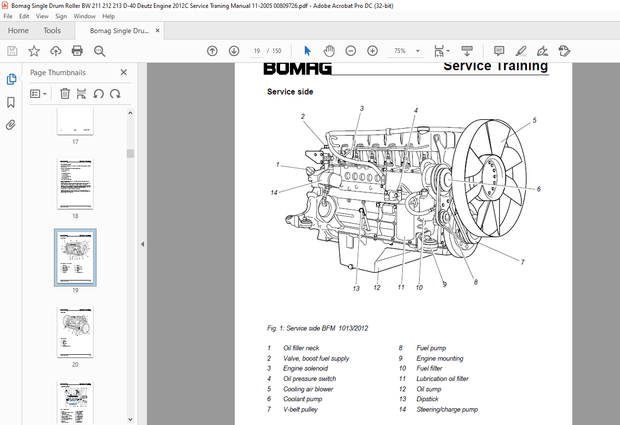Close the Bomag document tab
620x425 pixels.
[157, 30]
